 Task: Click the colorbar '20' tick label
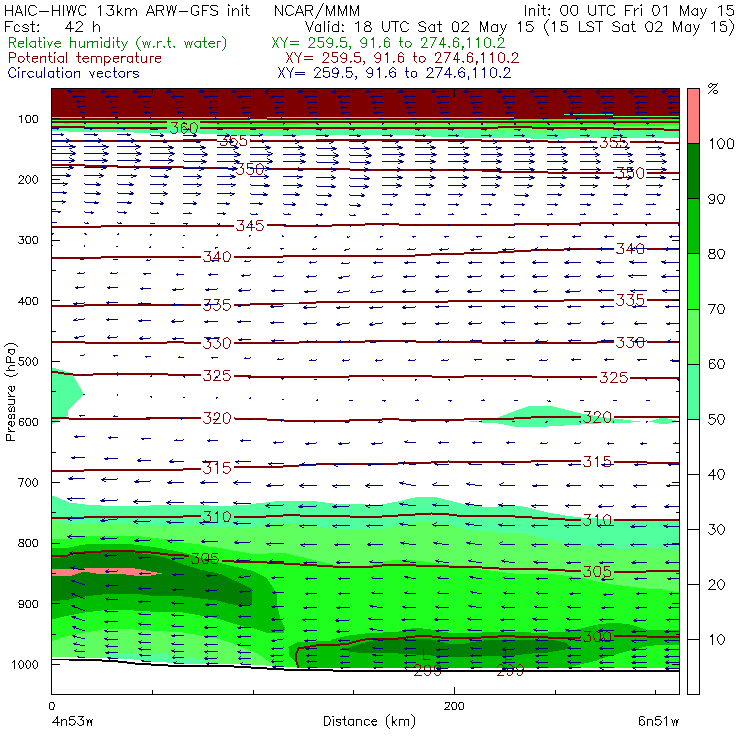pos(716,585)
